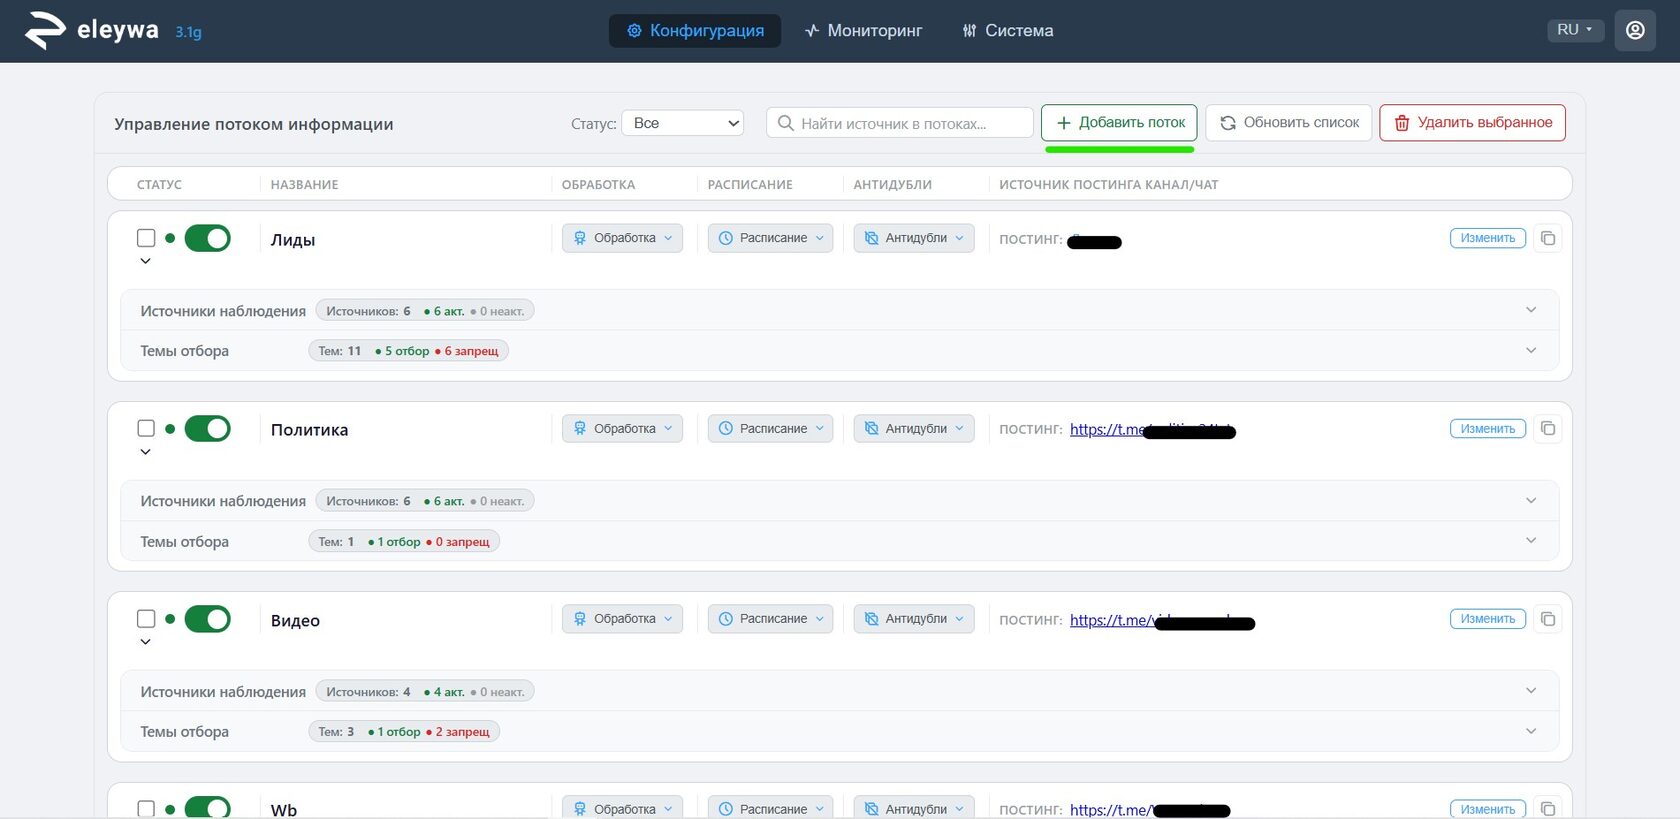Open Антидубли dropdown for Политика
This screenshot has width=1680, height=819.
click(914, 428)
